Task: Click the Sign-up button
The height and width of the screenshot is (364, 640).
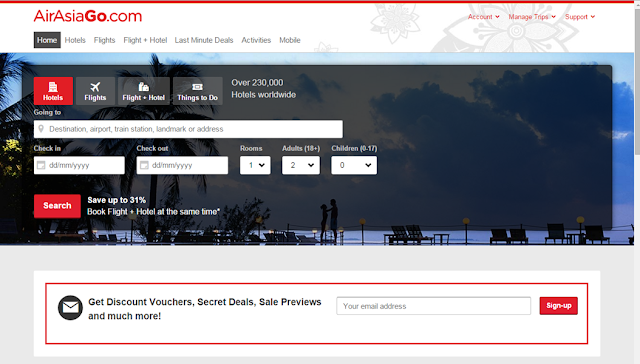Action: coord(558,306)
